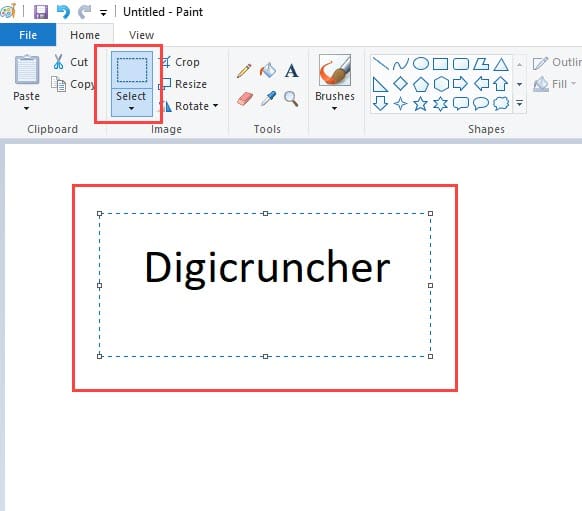
Task: Select the Eraser tool
Action: pos(244,99)
